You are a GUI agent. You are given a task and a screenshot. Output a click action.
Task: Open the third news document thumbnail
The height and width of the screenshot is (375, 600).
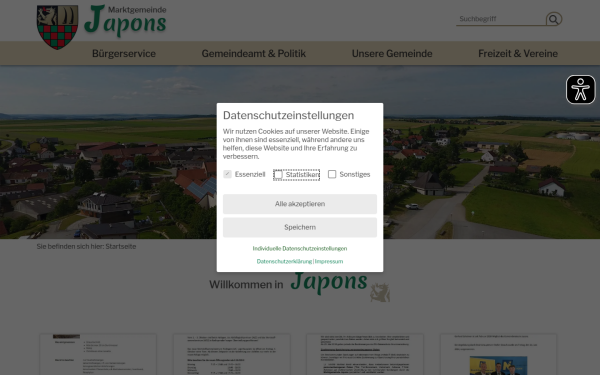tap(365, 354)
